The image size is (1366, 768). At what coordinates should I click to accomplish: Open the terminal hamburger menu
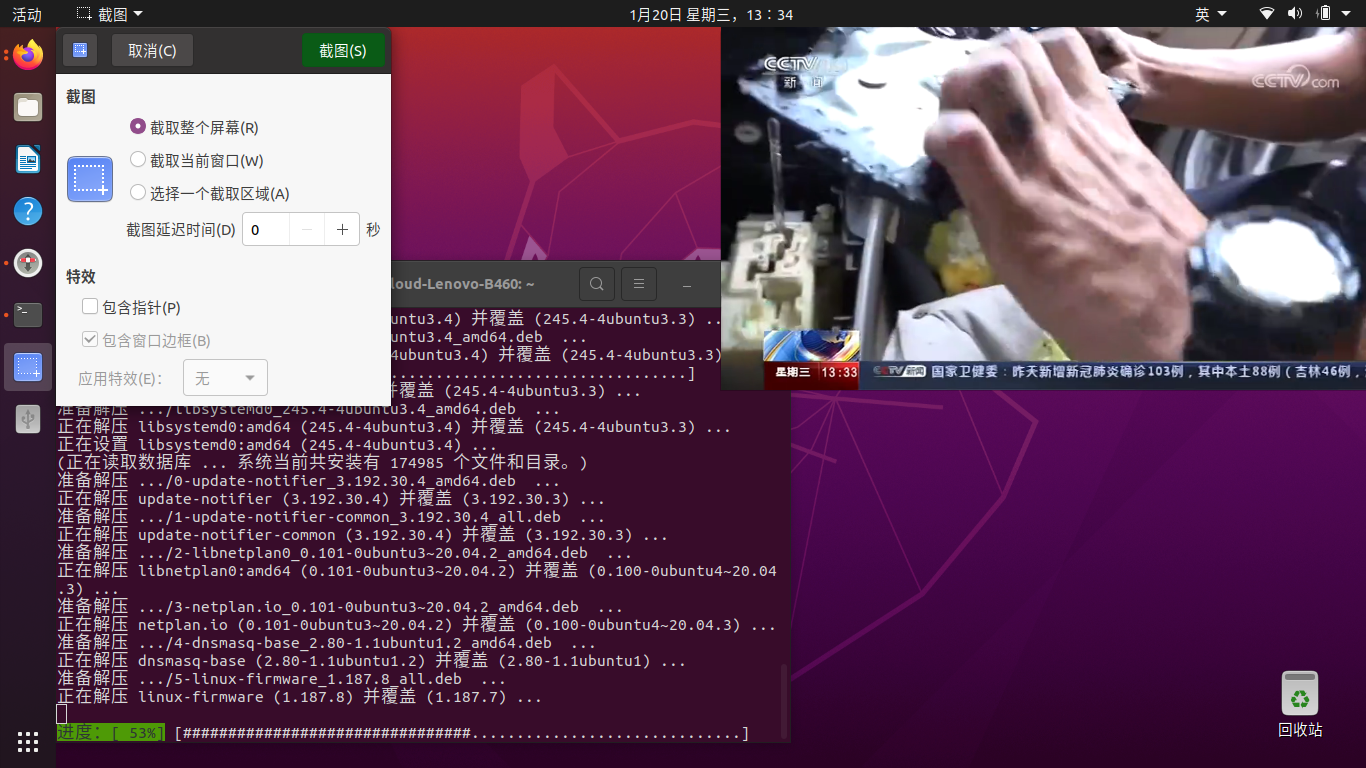coord(639,285)
